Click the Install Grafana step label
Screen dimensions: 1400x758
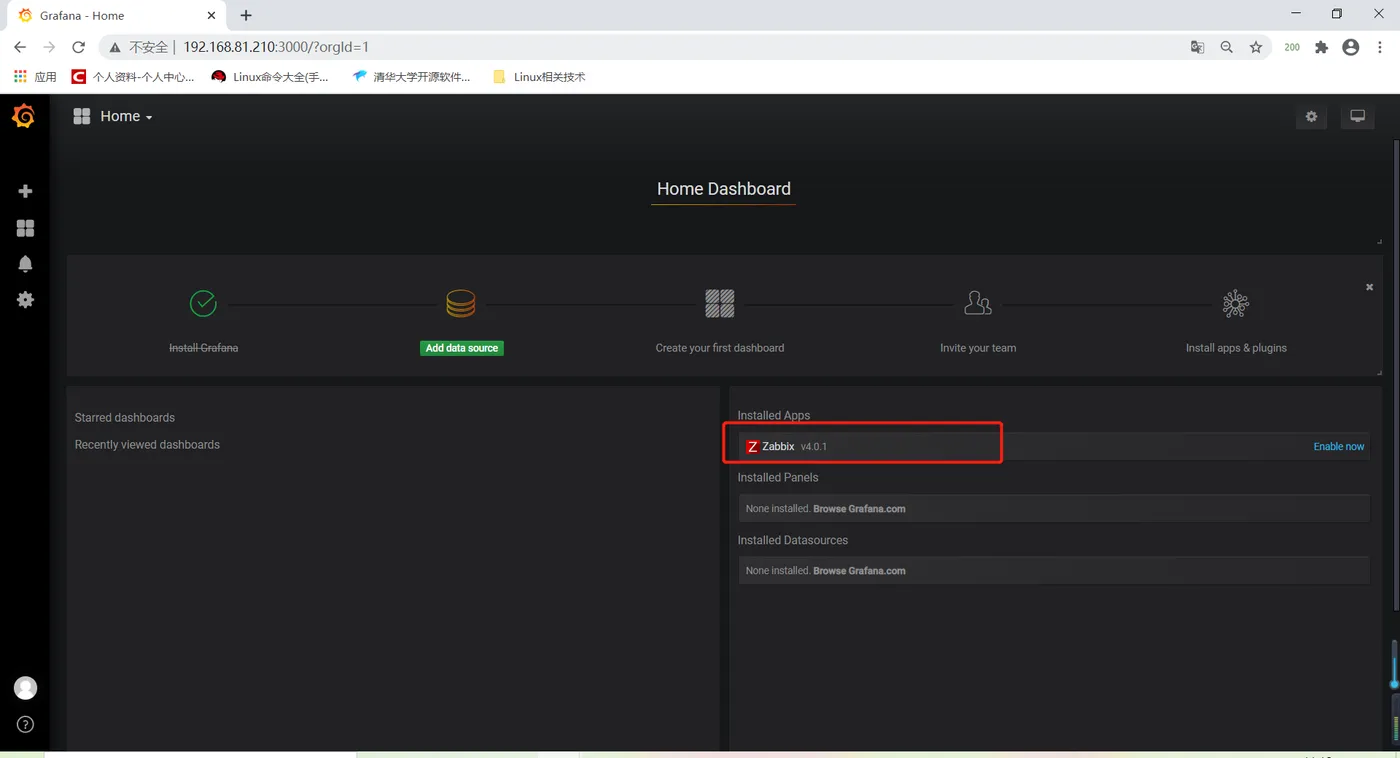coord(203,348)
